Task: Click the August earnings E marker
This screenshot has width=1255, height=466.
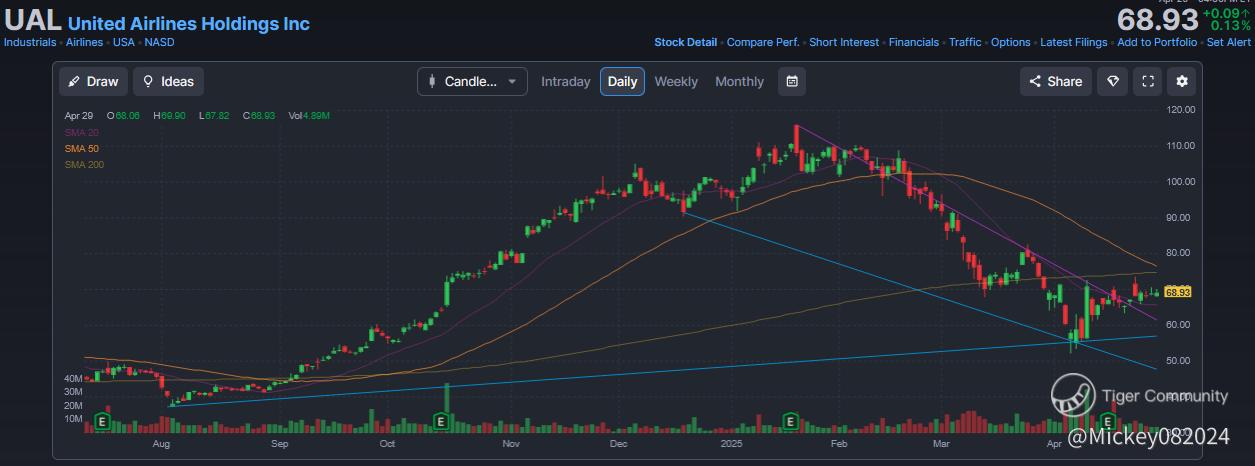Action: [101, 423]
